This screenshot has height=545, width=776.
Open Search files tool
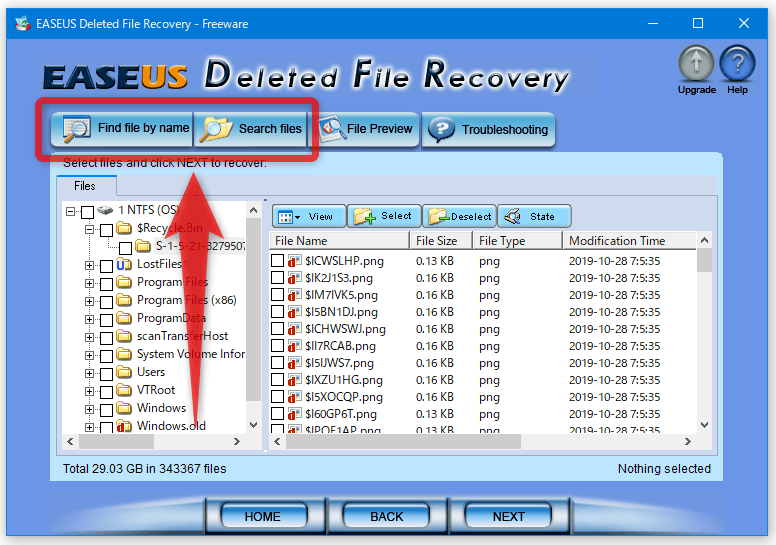coord(250,129)
